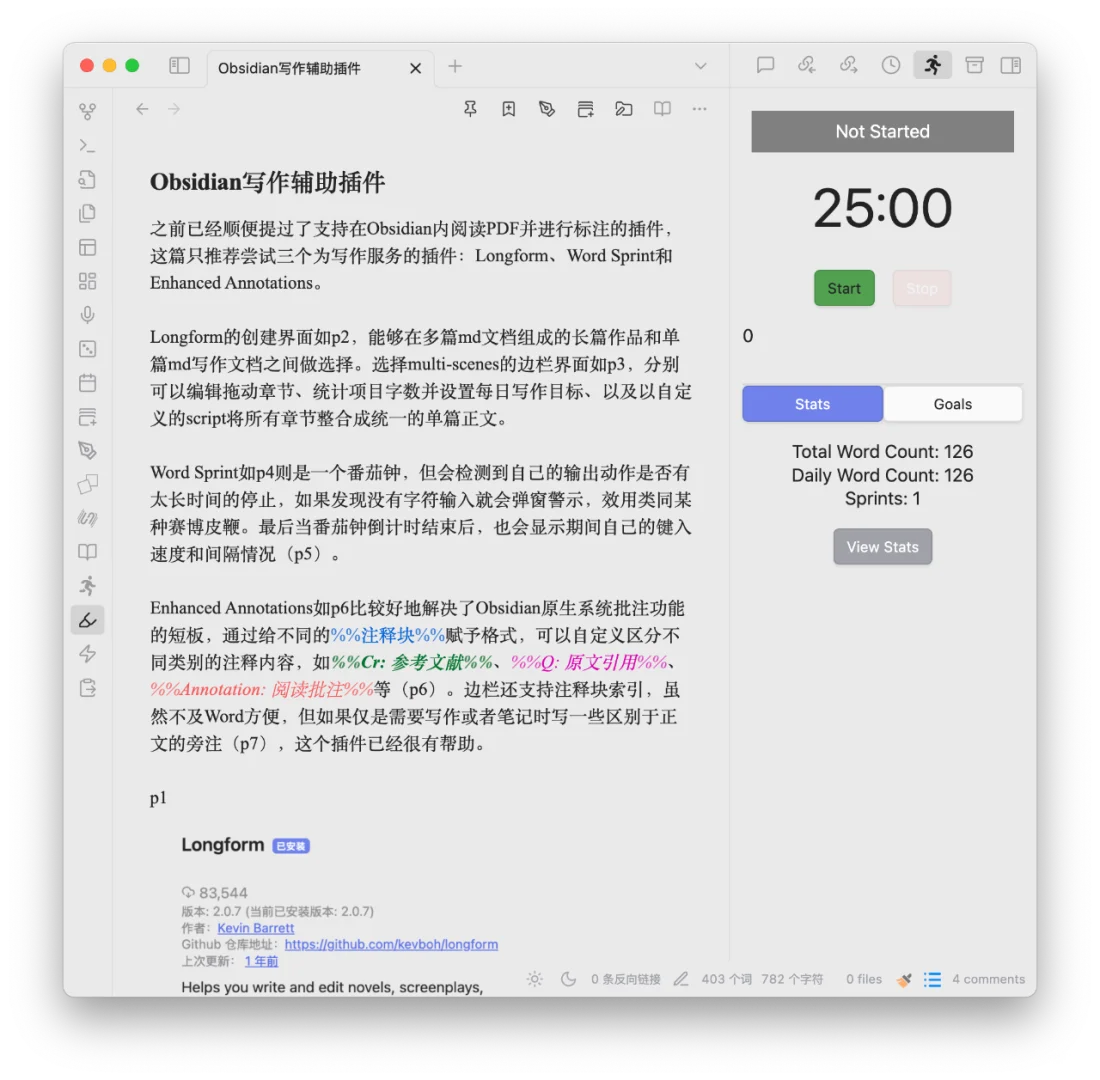Click the highlighted signature pen ribbon icon
This screenshot has width=1100, height=1080.
pos(88,620)
